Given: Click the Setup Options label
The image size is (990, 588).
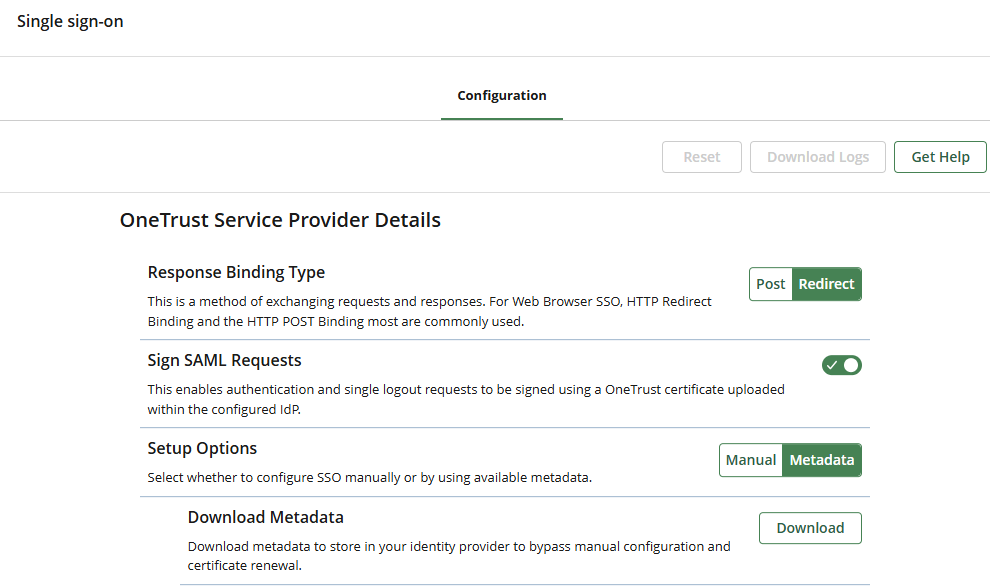Looking at the screenshot, I should pyautogui.click(x=202, y=448).
